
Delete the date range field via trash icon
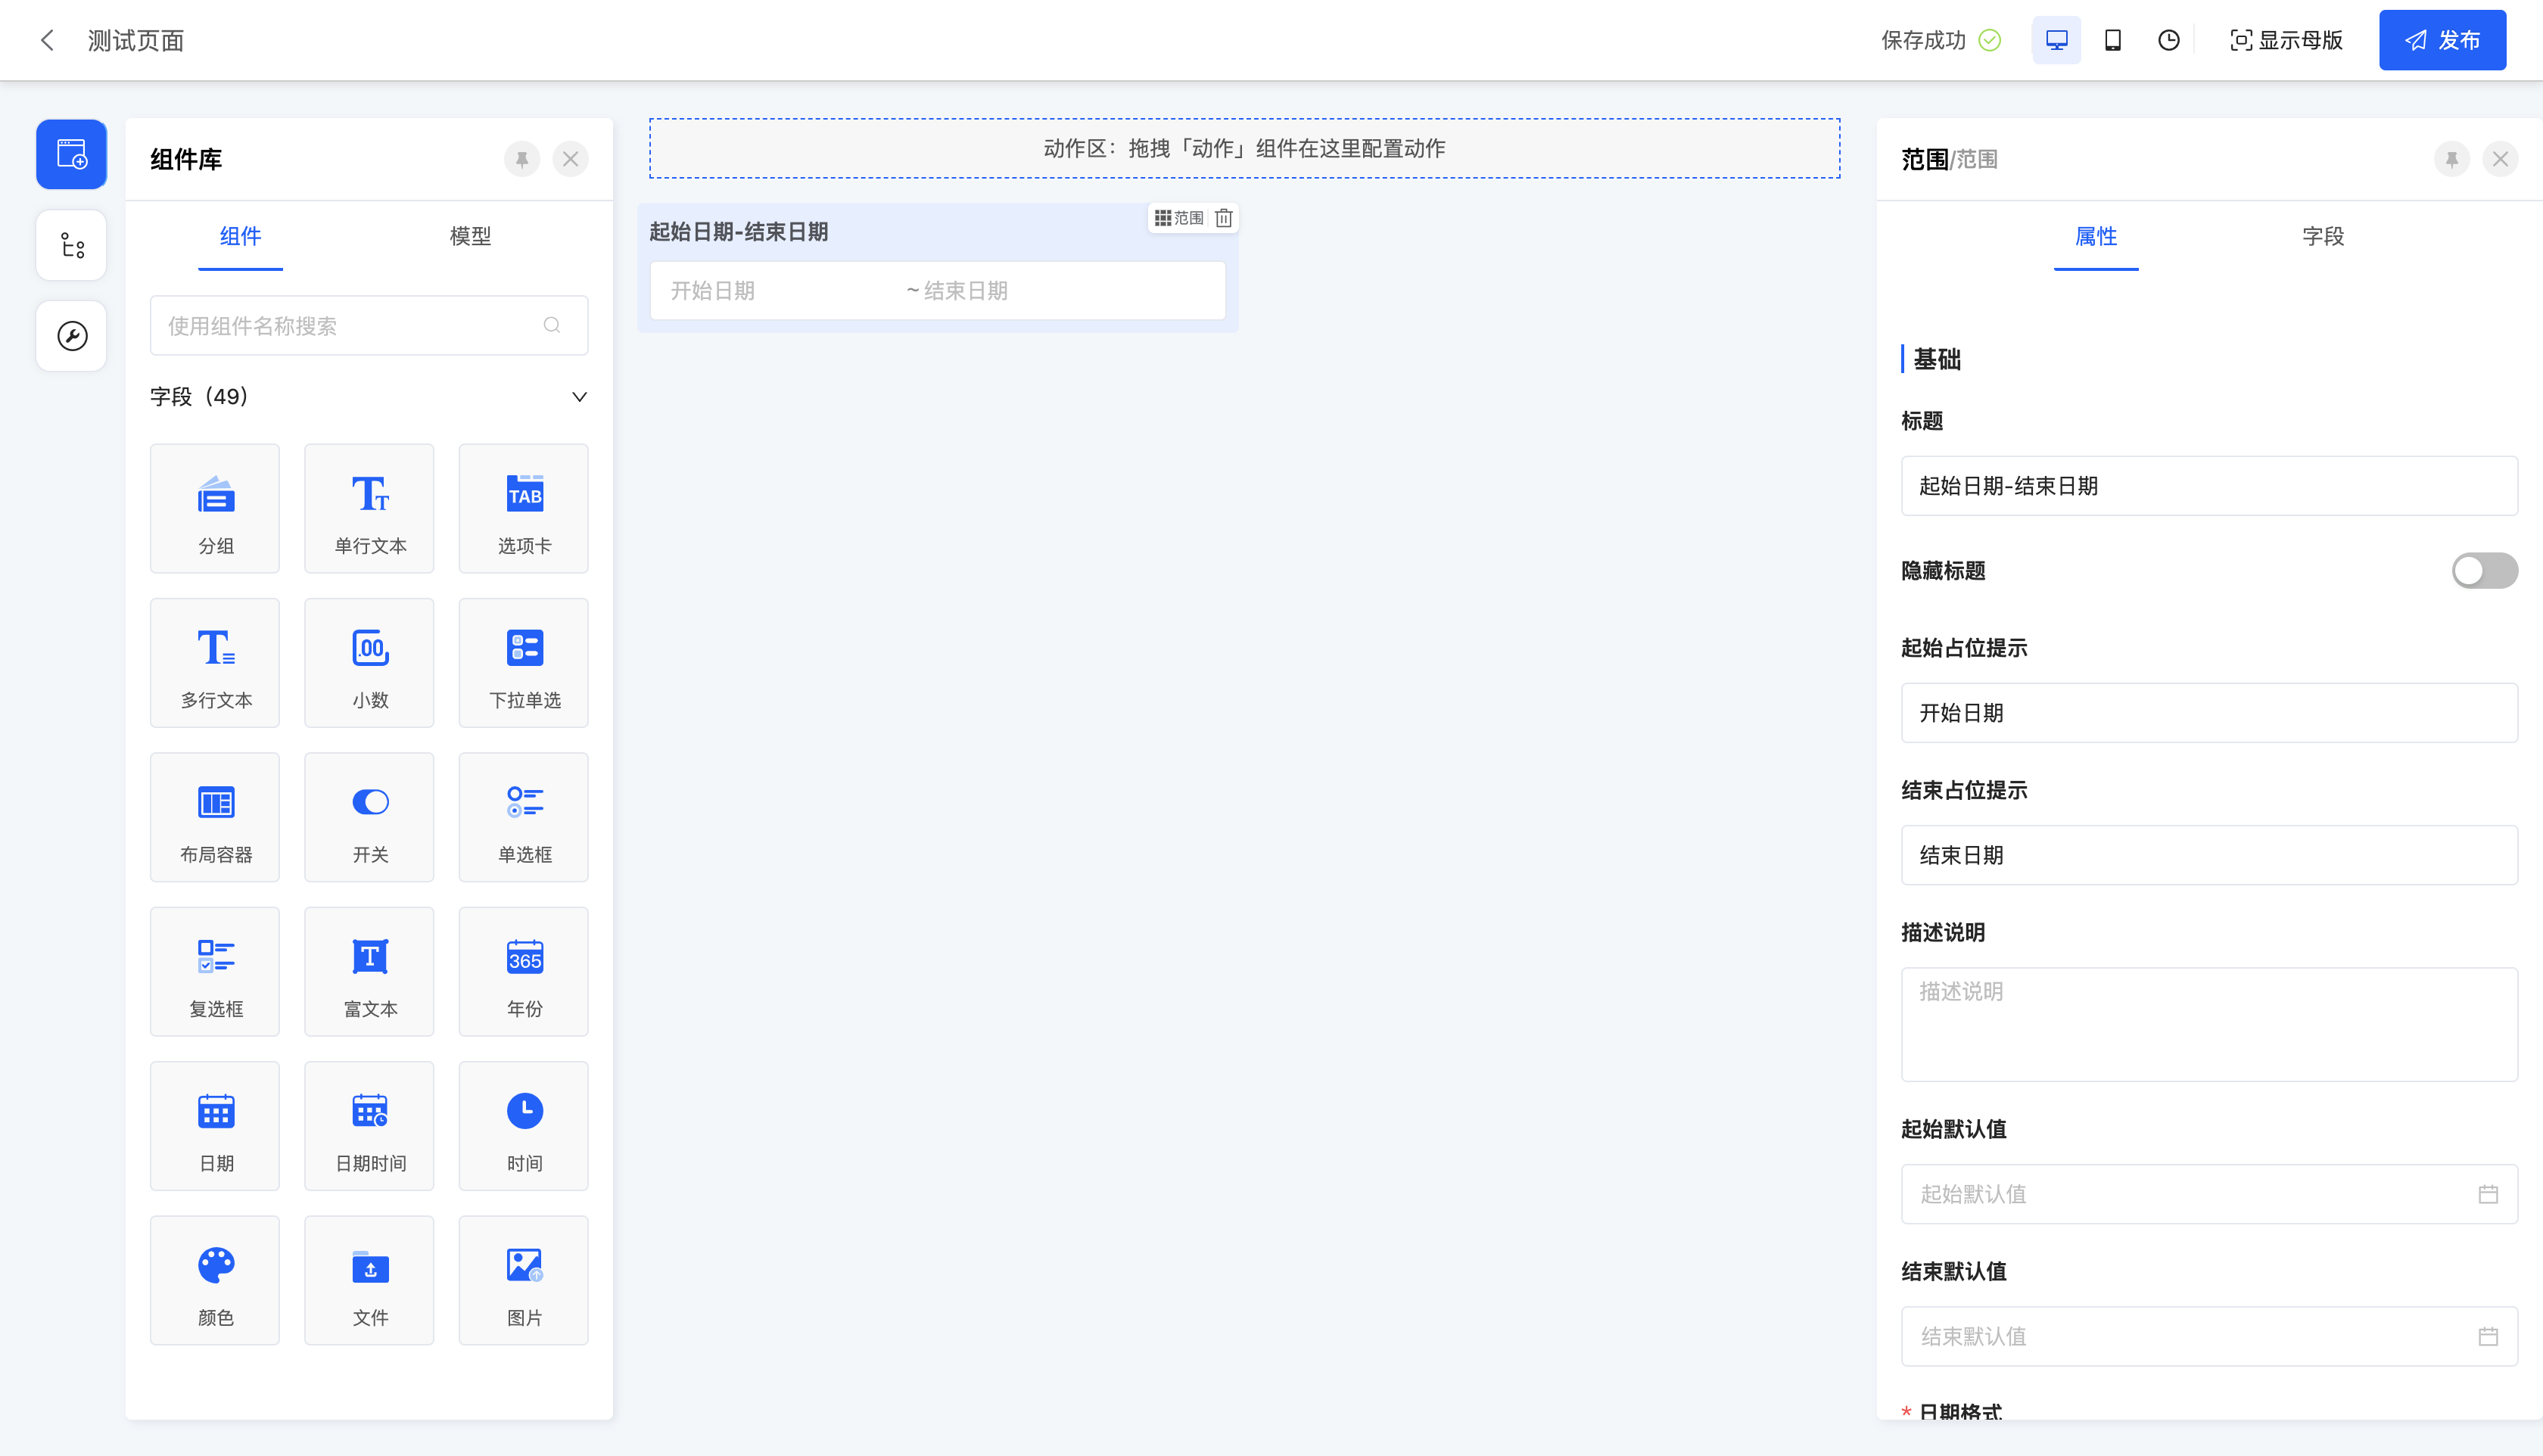(x=1224, y=218)
